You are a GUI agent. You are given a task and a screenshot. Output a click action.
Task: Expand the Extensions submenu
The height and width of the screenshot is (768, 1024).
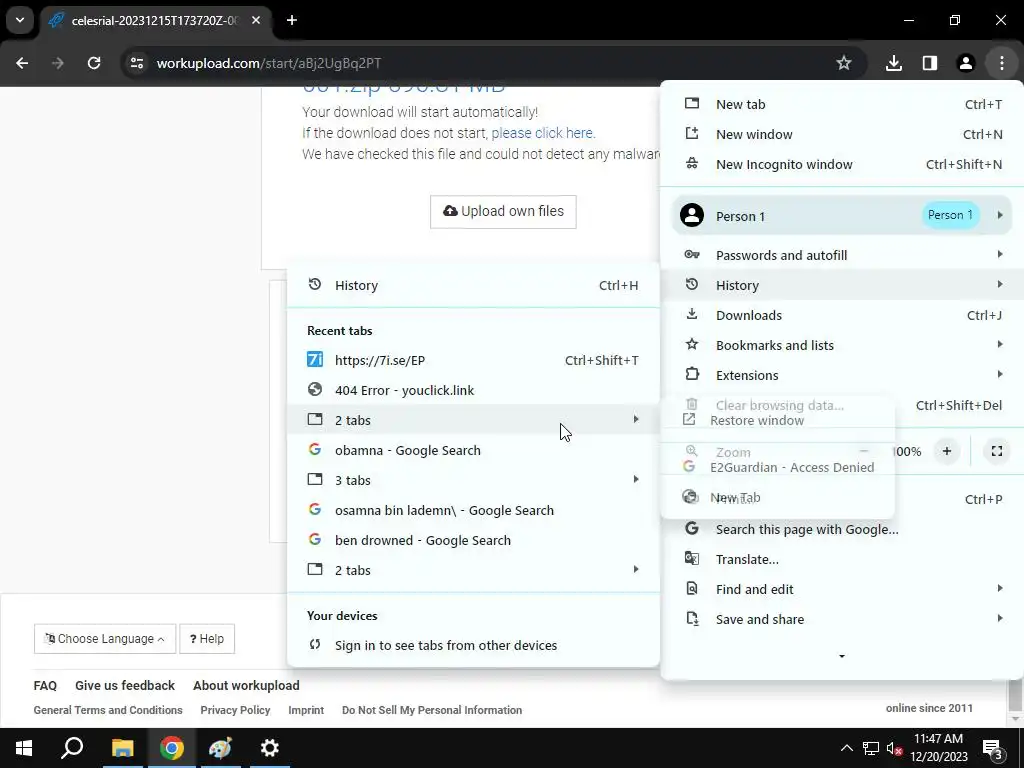[842, 376]
